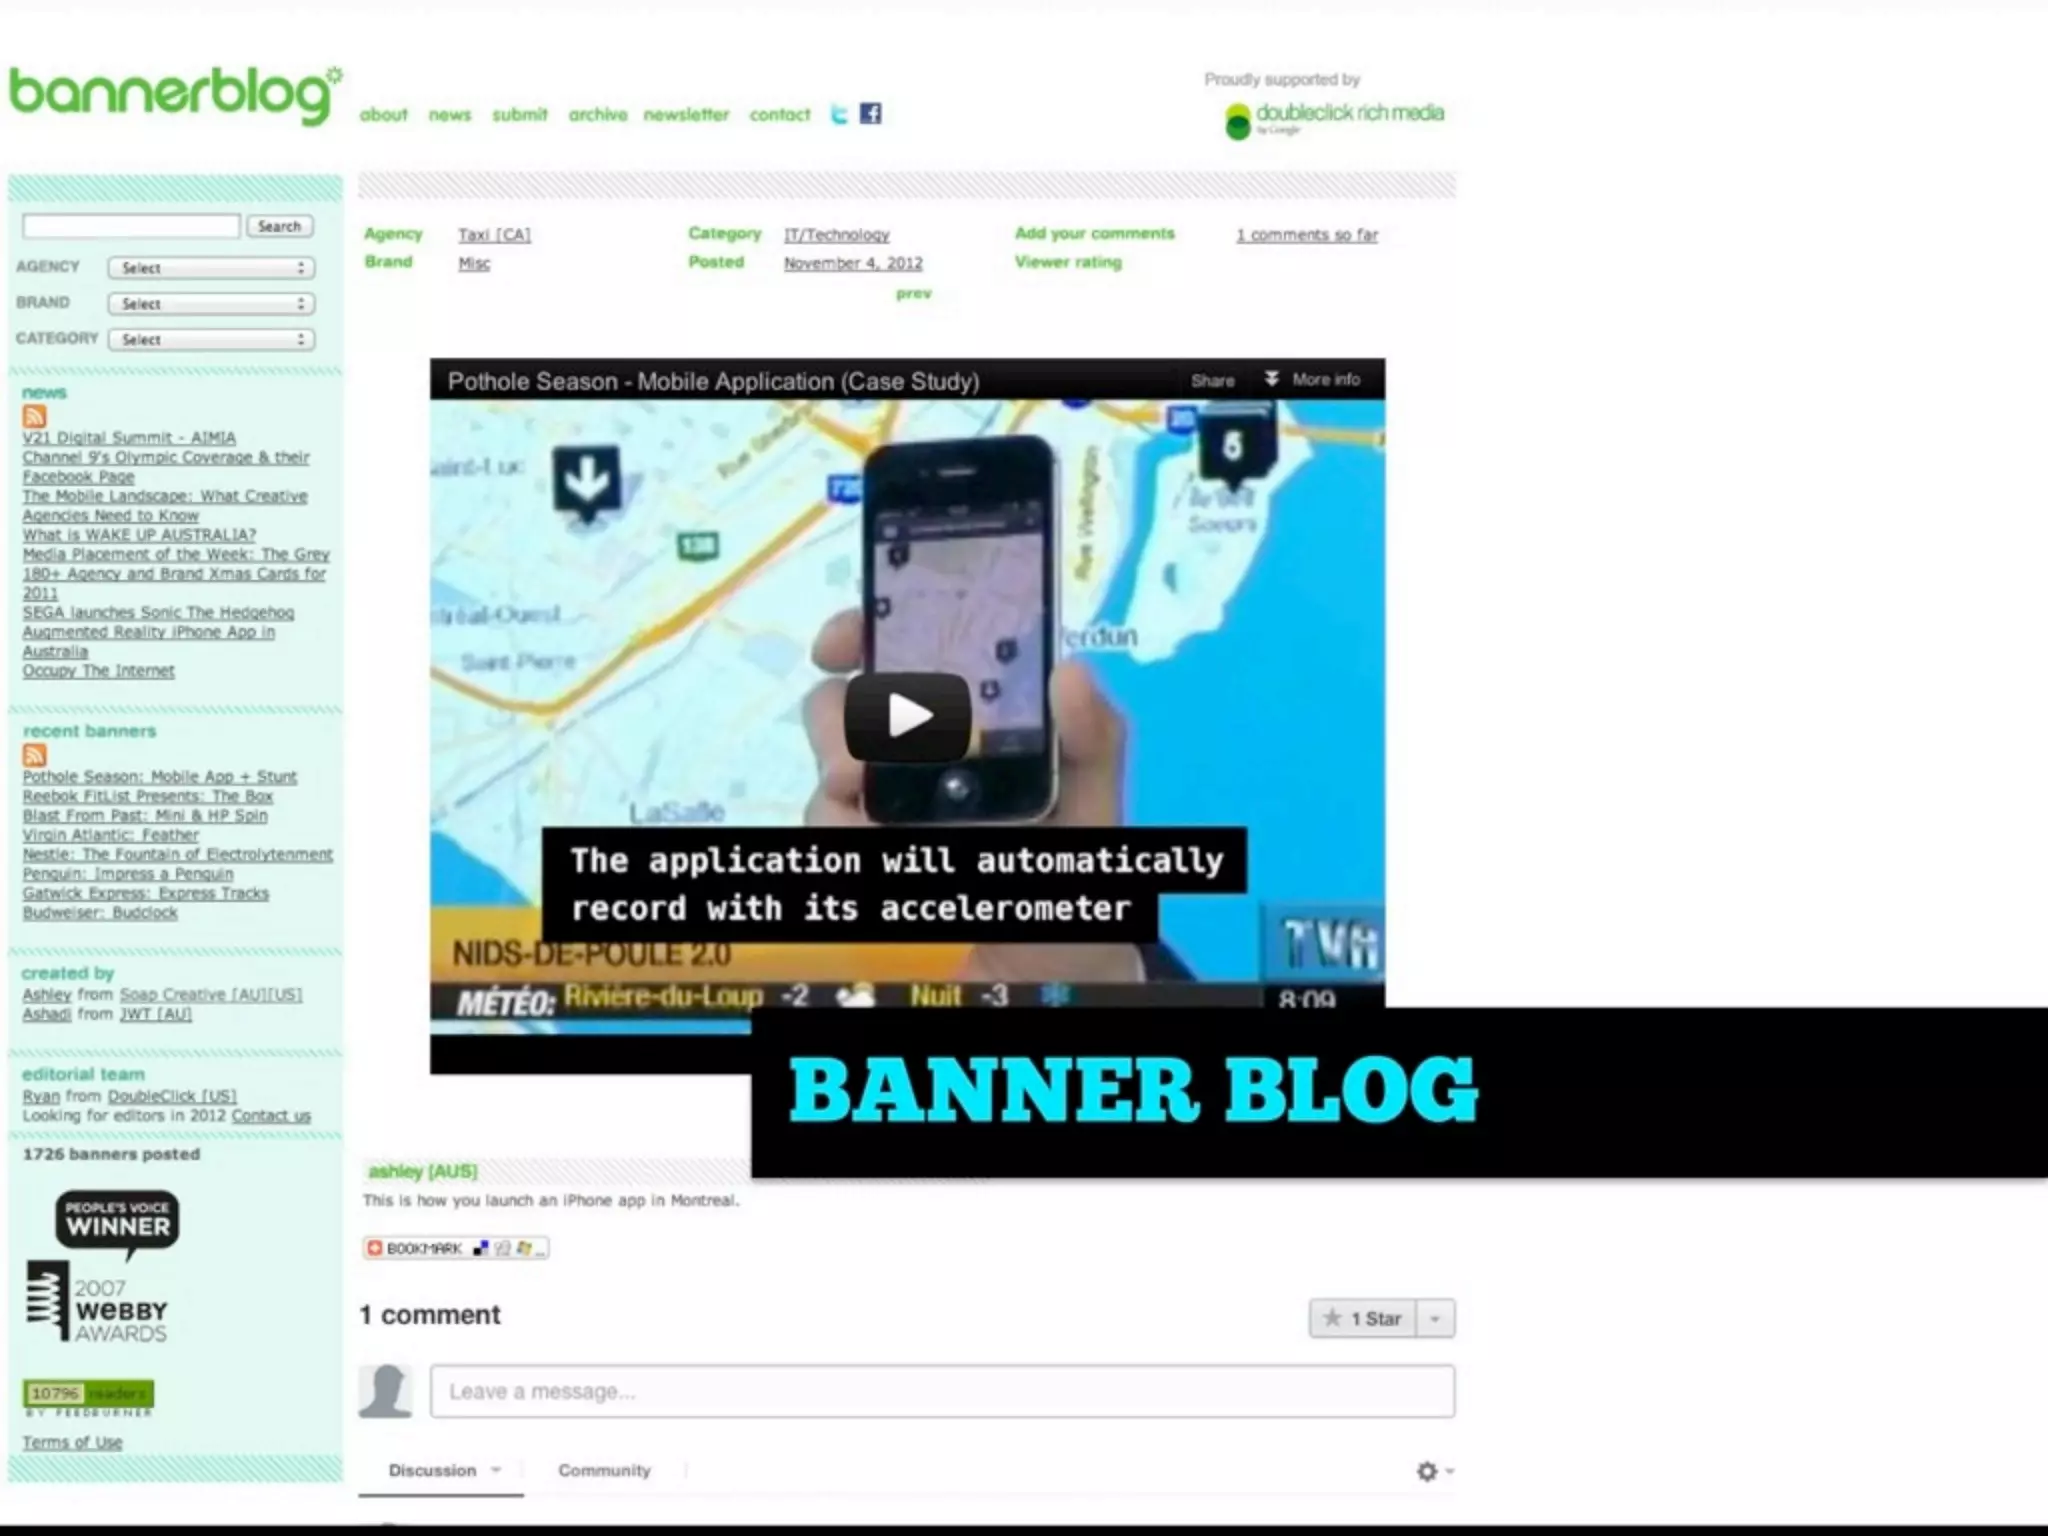The height and width of the screenshot is (1536, 2048).
Task: Click the news RSS feed icon
Action: click(x=35, y=416)
